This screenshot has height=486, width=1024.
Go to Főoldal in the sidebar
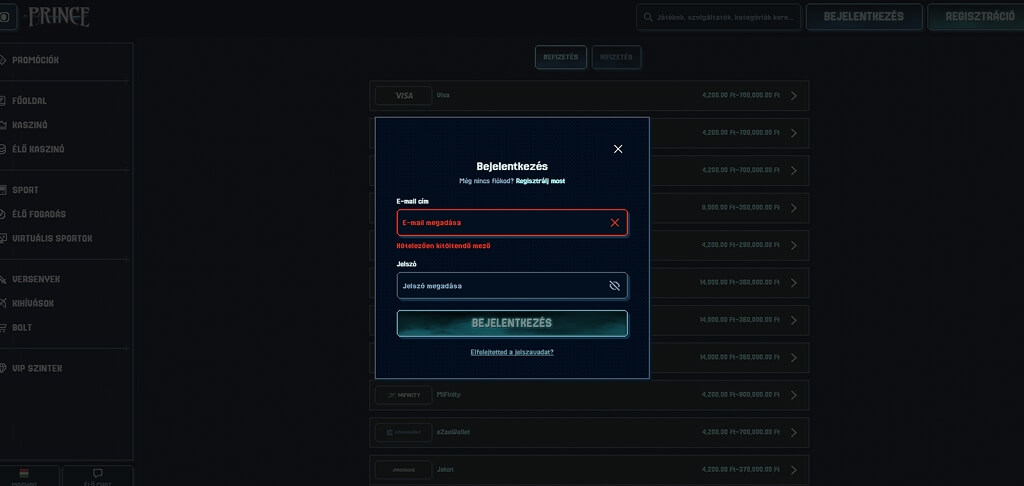pyautogui.click(x=29, y=101)
